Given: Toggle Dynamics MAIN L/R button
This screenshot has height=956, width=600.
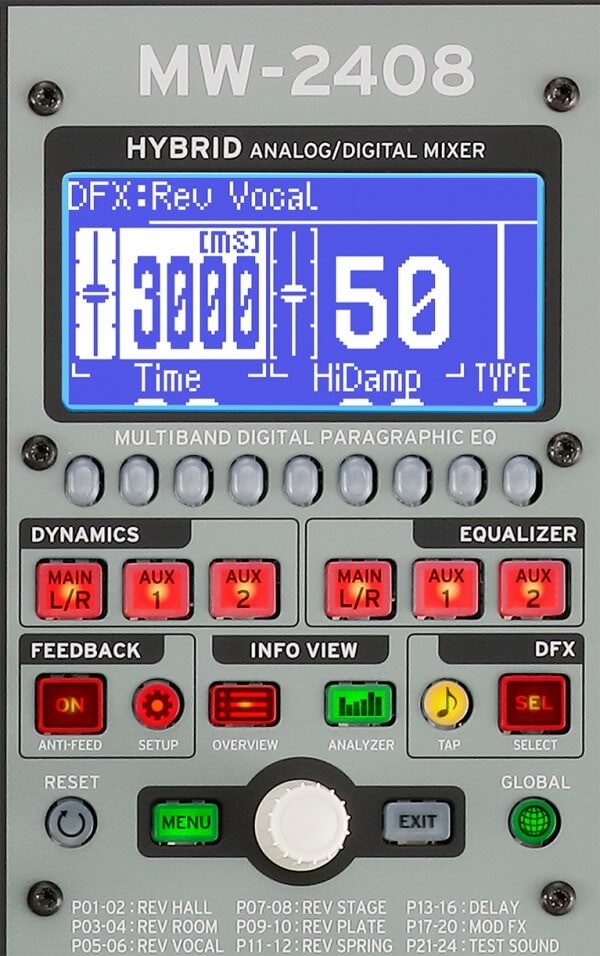Looking at the screenshot, I should pyautogui.click(x=70, y=589).
